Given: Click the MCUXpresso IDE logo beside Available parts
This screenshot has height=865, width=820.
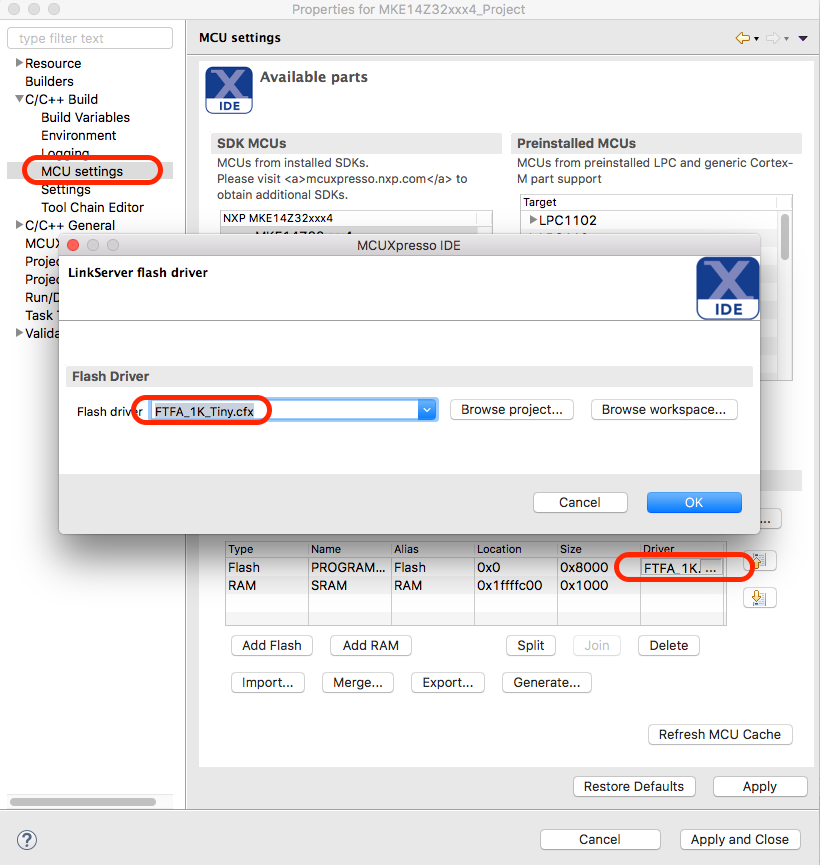Looking at the screenshot, I should 229,90.
